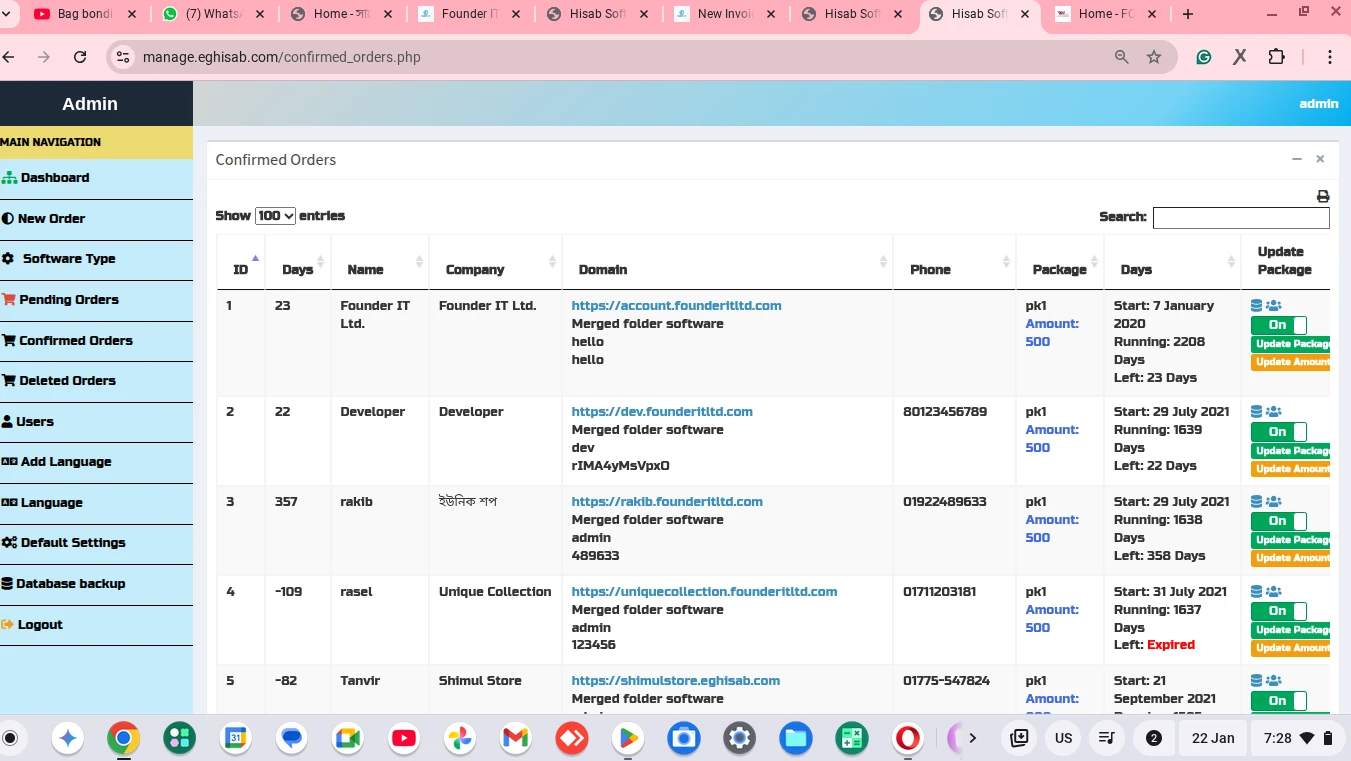The image size is (1351, 761).
Task: Open the Show entries count dropdown
Action: pyautogui.click(x=275, y=216)
